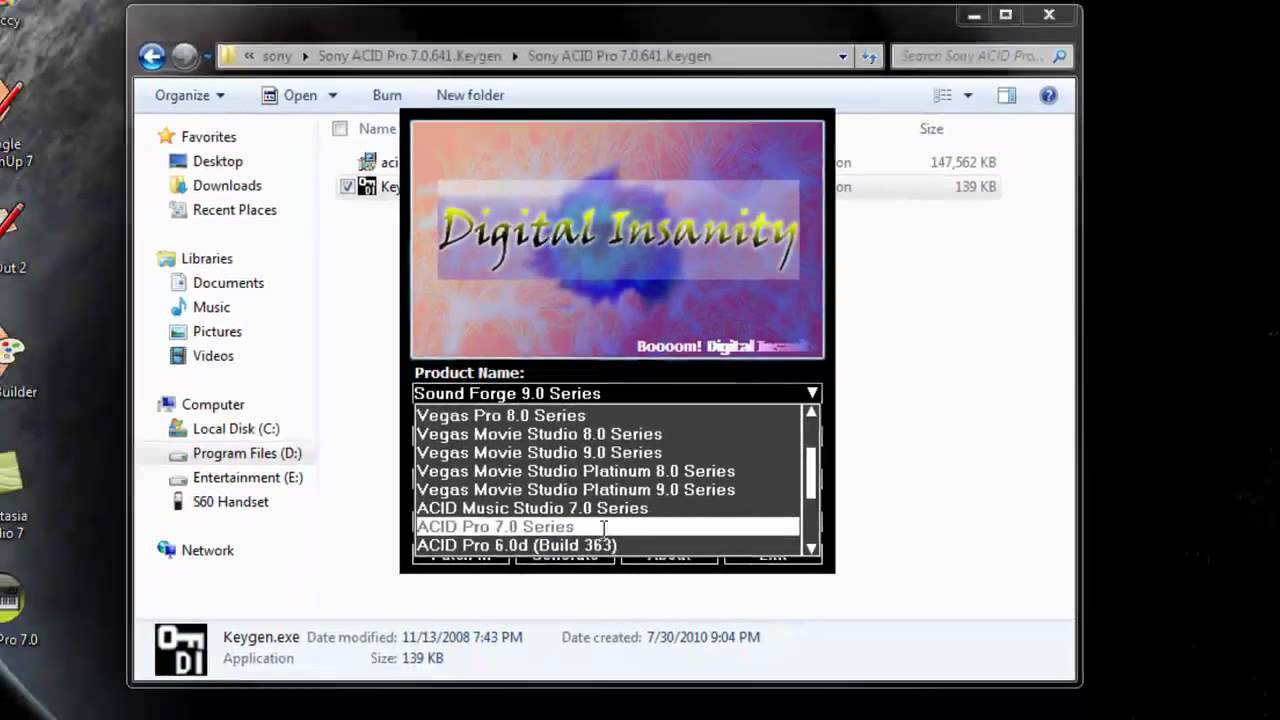Image resolution: width=1280 pixels, height=720 pixels.
Task: Click the refresh button beside address bar
Action: click(x=869, y=56)
